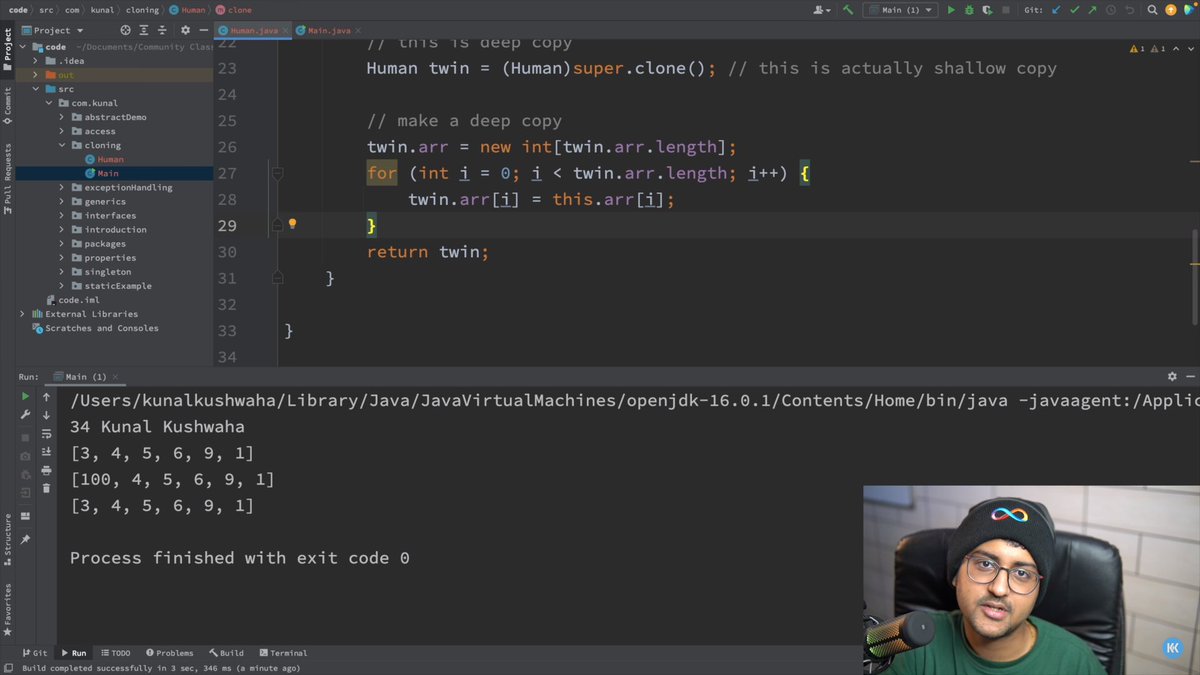Move up the stack trace using the up arrow
1200x675 pixels.
pyautogui.click(x=46, y=397)
